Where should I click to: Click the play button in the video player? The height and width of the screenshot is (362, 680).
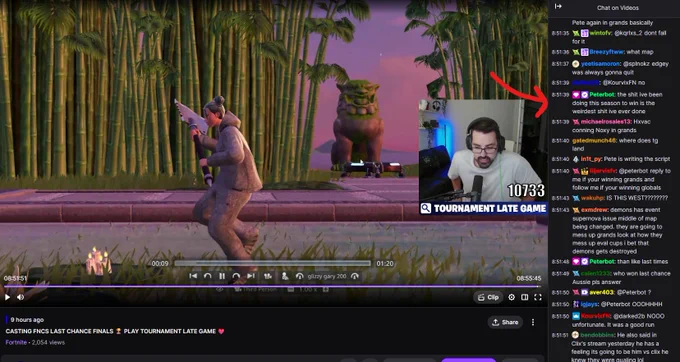click(x=7, y=297)
